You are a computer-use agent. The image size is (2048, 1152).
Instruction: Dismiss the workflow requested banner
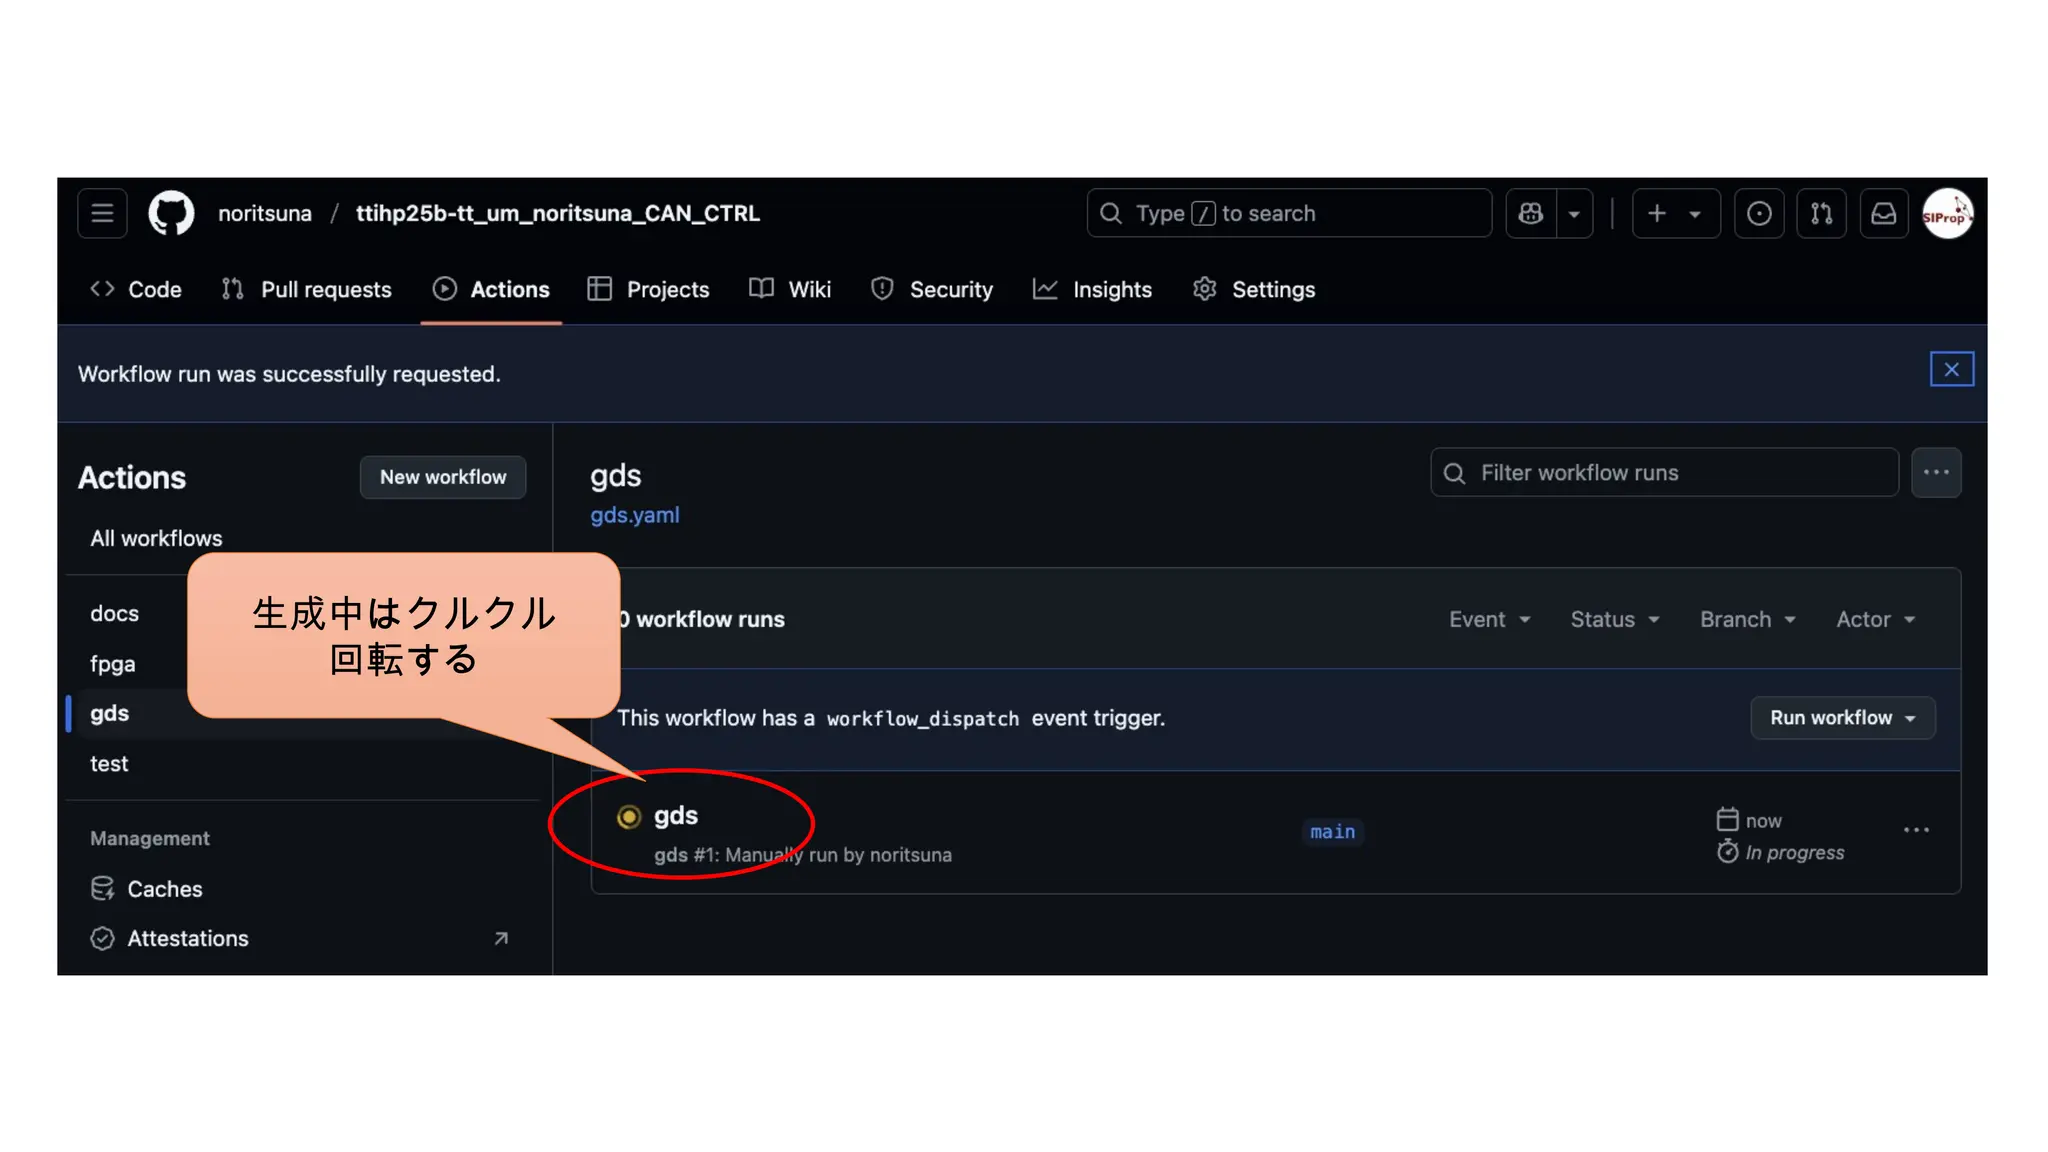(x=1951, y=369)
